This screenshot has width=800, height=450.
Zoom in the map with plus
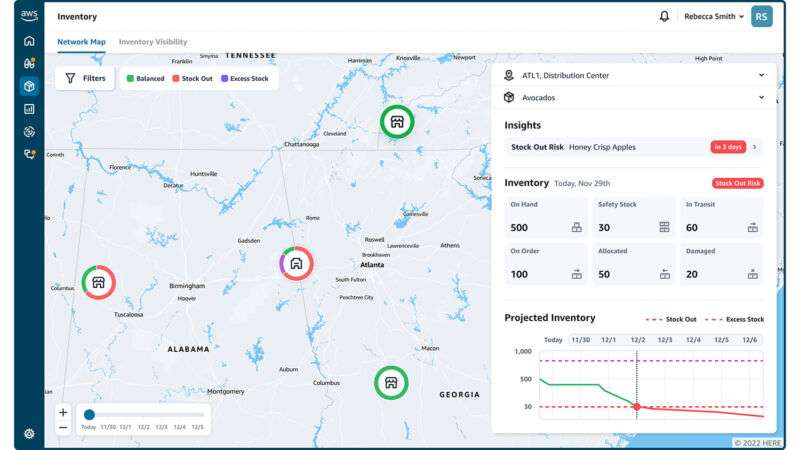point(63,412)
